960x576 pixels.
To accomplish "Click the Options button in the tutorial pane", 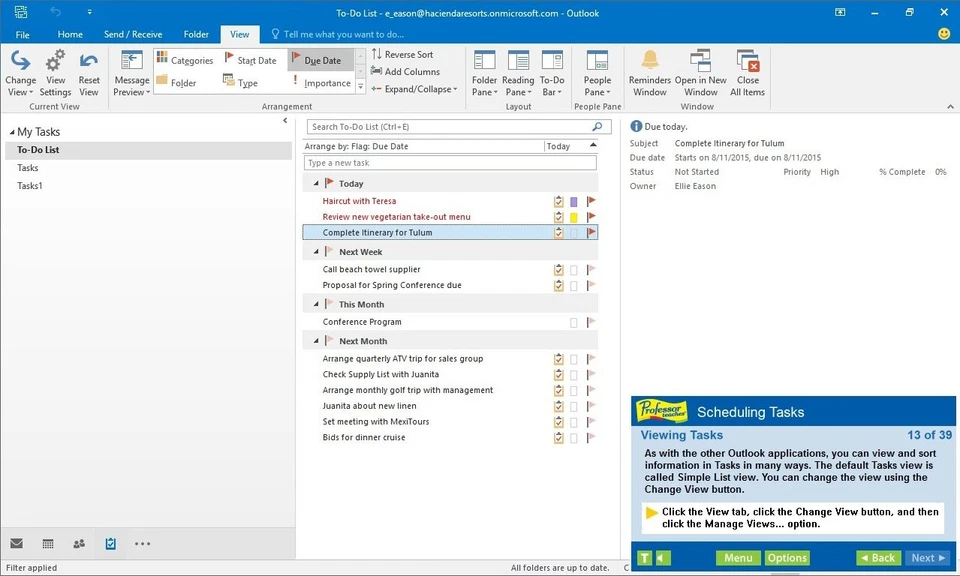I will (x=786, y=557).
